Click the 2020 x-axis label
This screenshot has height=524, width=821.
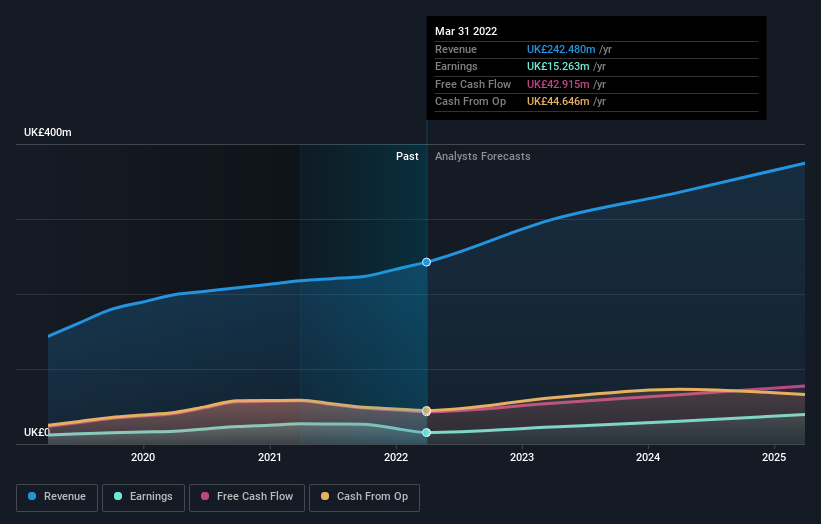pos(143,457)
